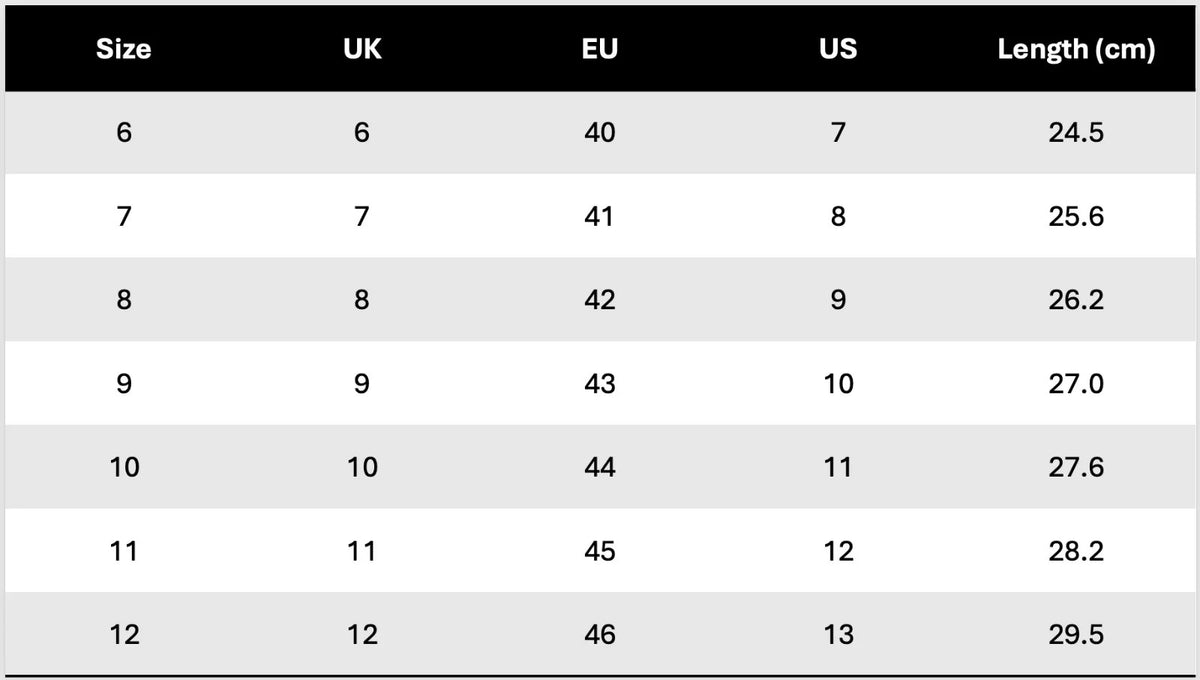Click the EU 45 cell
The height and width of the screenshot is (680, 1200).
(600, 551)
